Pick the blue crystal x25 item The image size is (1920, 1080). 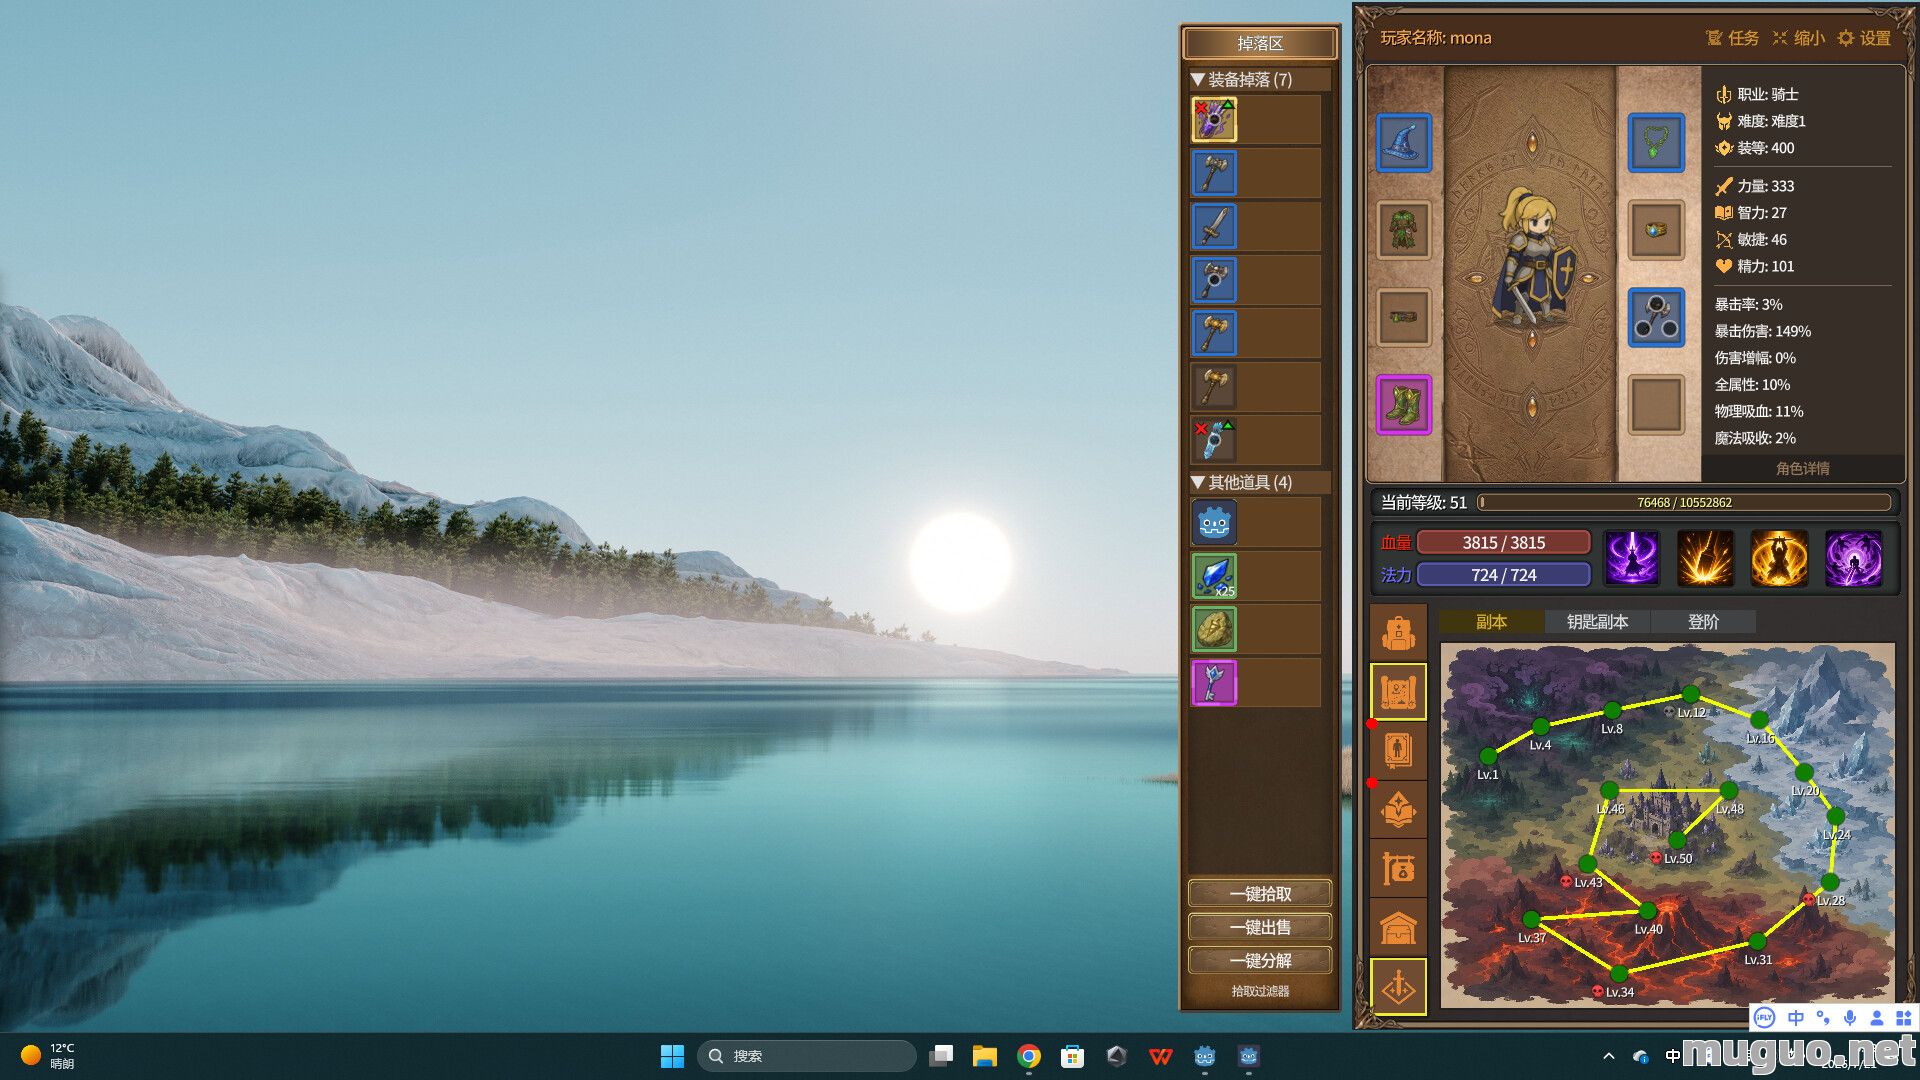[1214, 576]
